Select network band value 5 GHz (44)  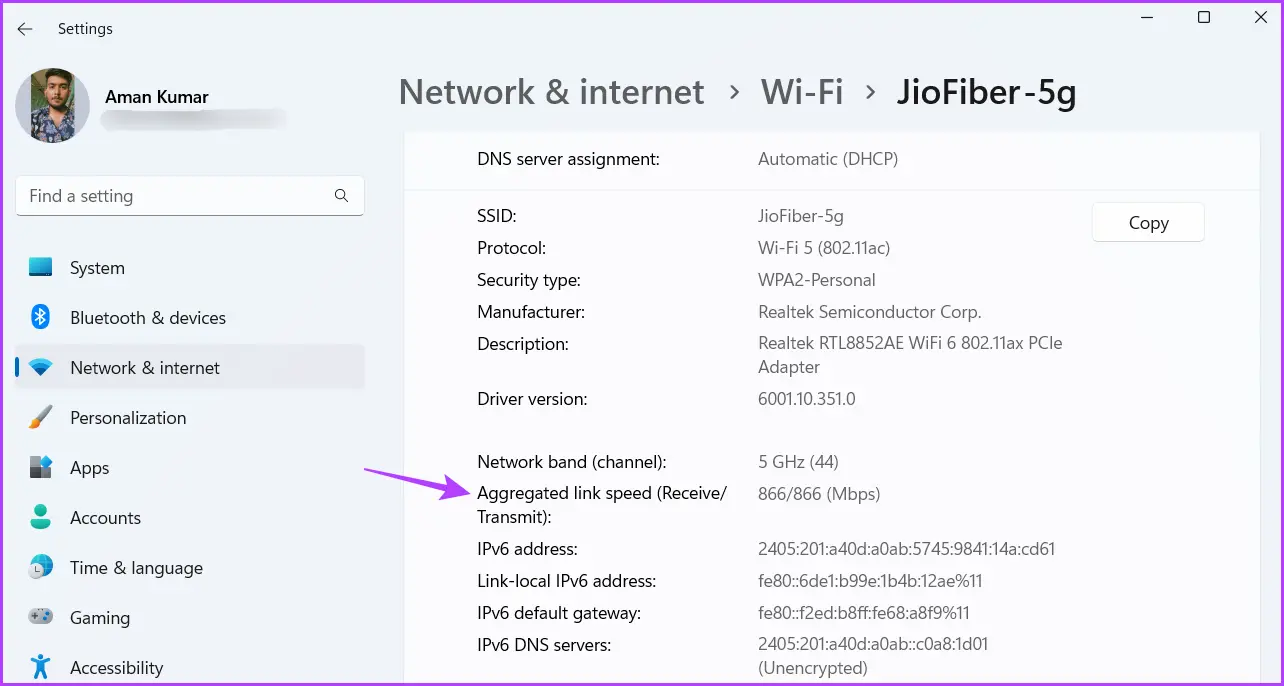pos(798,462)
